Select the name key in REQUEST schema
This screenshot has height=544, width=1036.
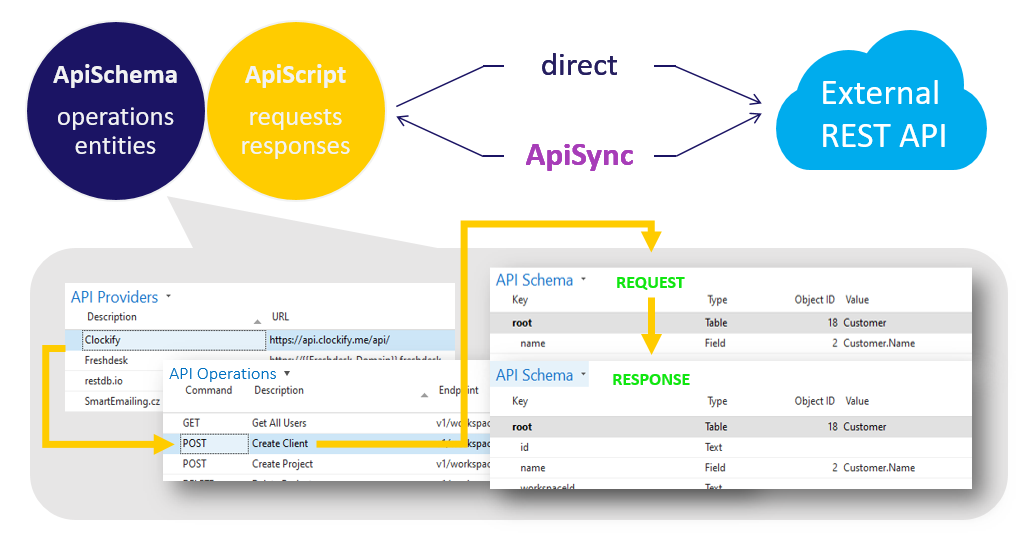(x=533, y=343)
